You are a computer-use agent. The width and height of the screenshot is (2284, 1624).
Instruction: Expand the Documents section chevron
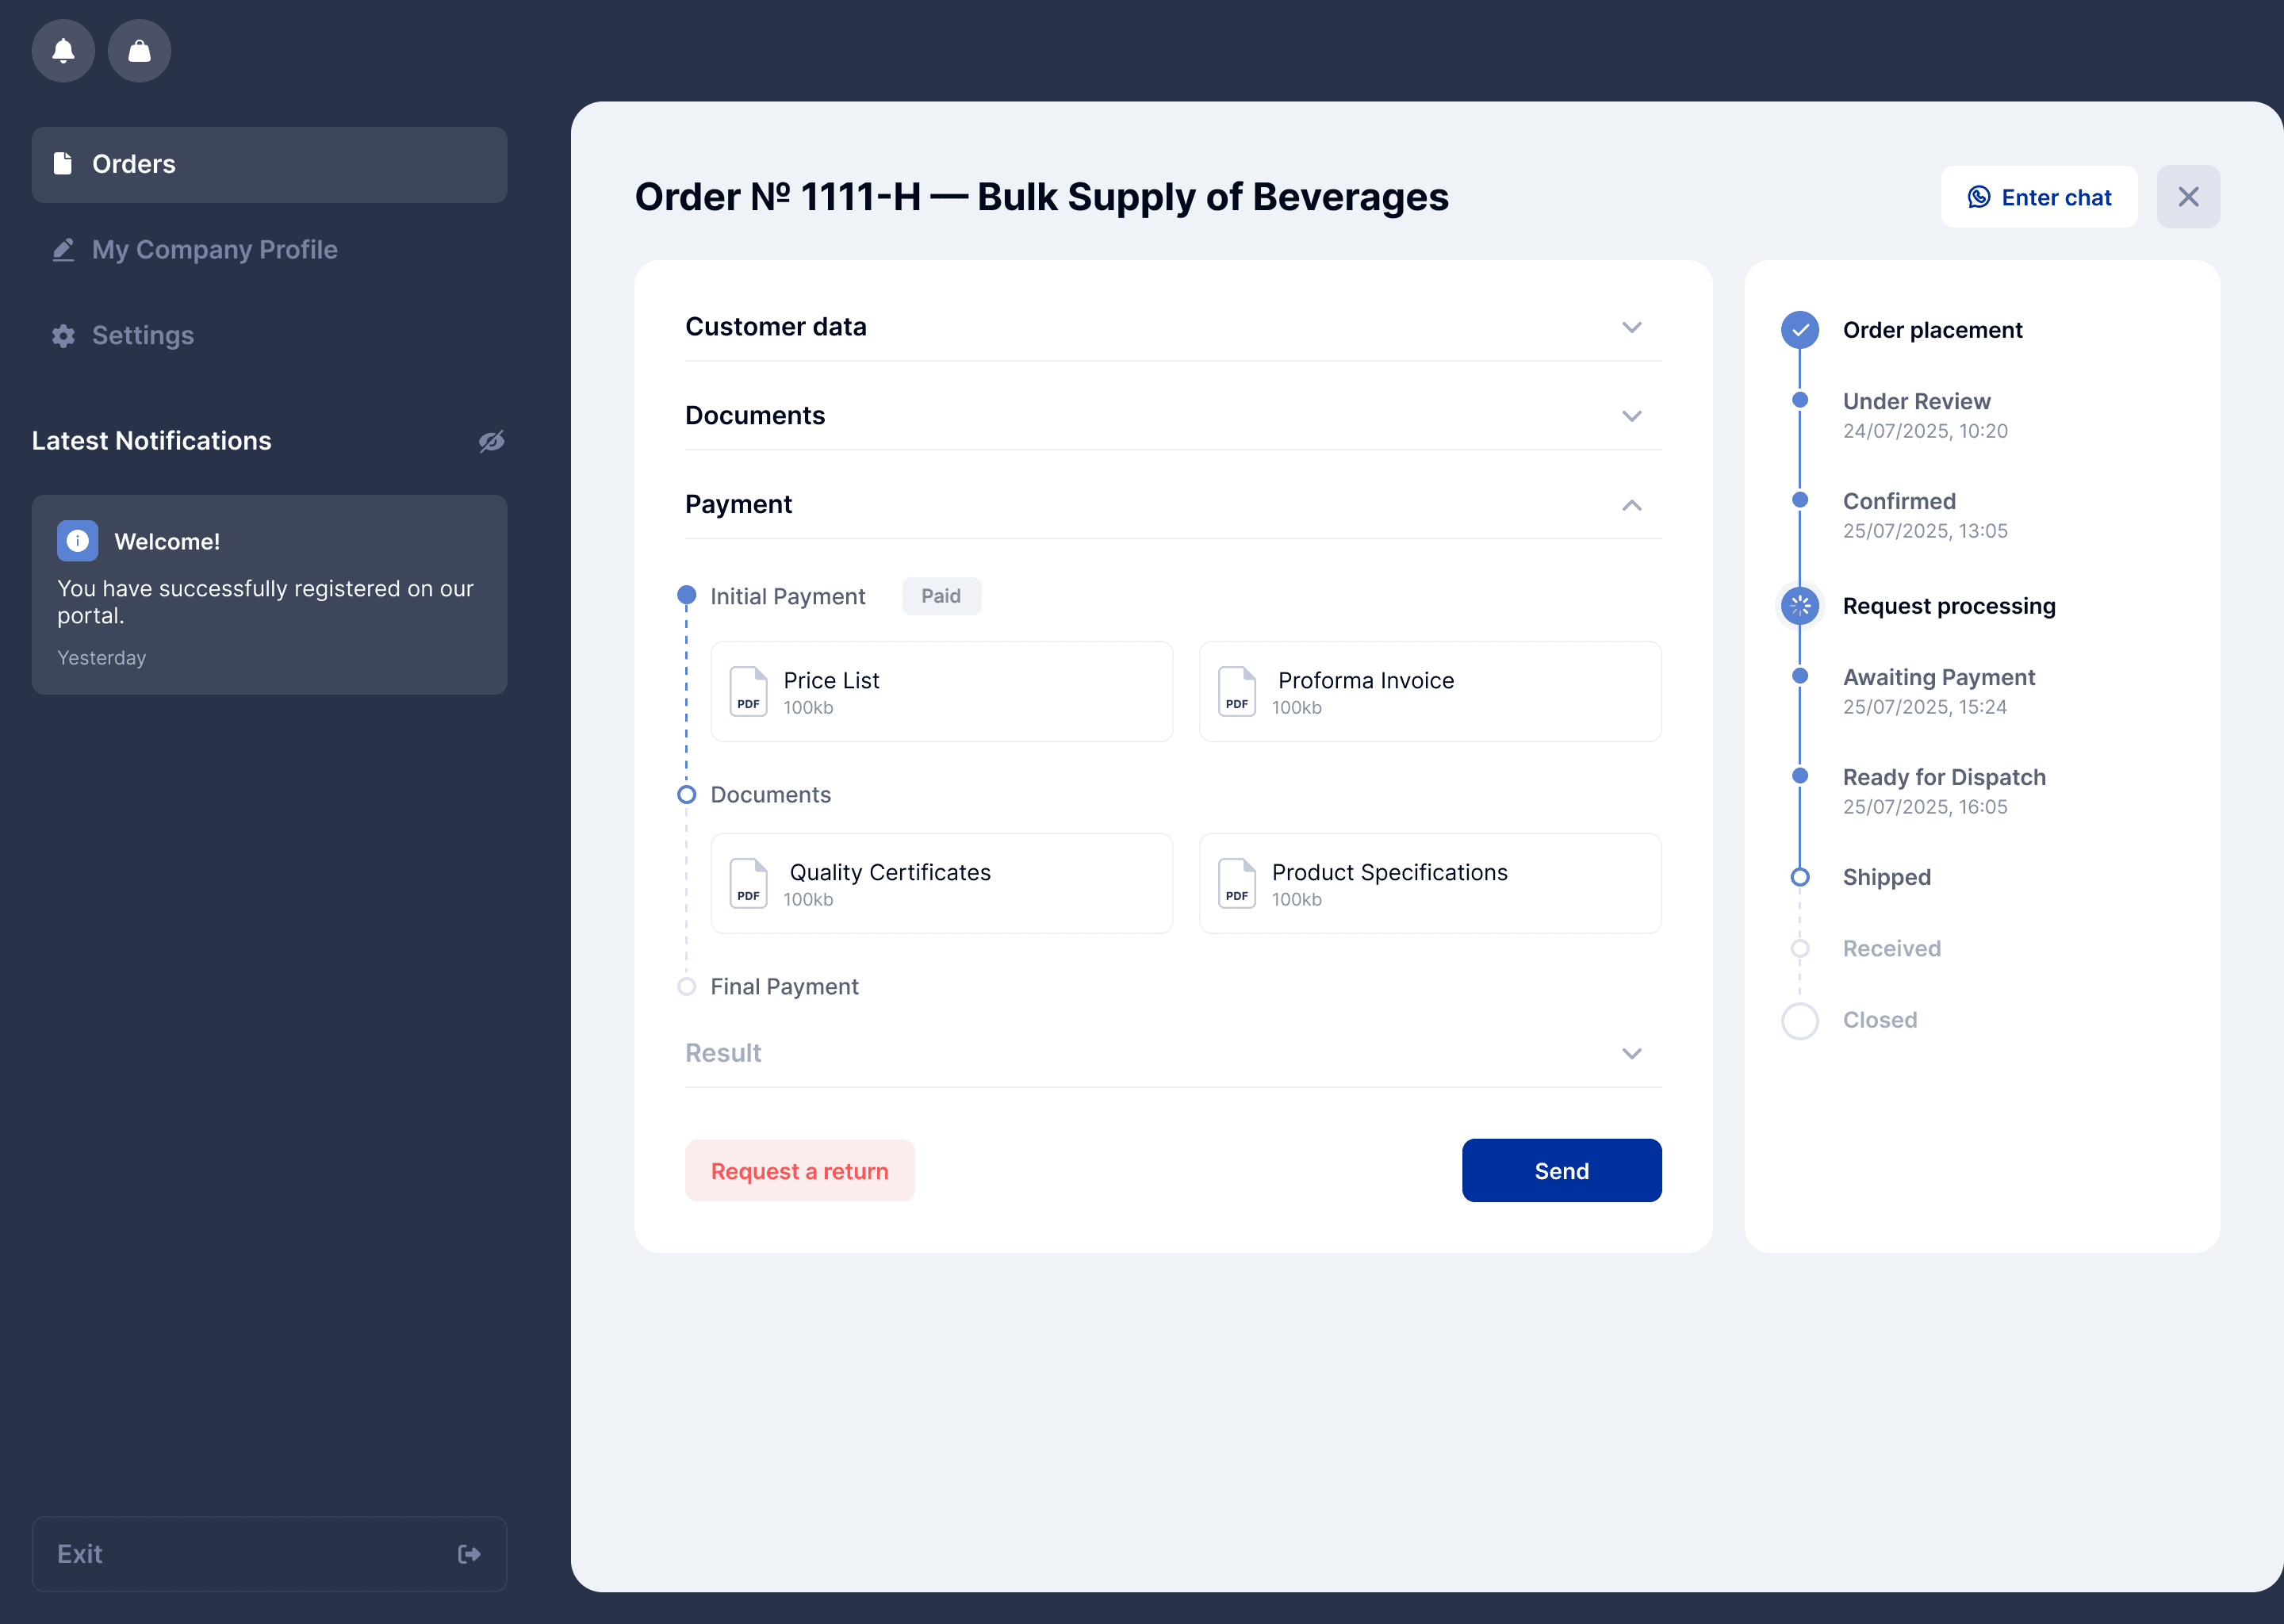(x=1631, y=416)
